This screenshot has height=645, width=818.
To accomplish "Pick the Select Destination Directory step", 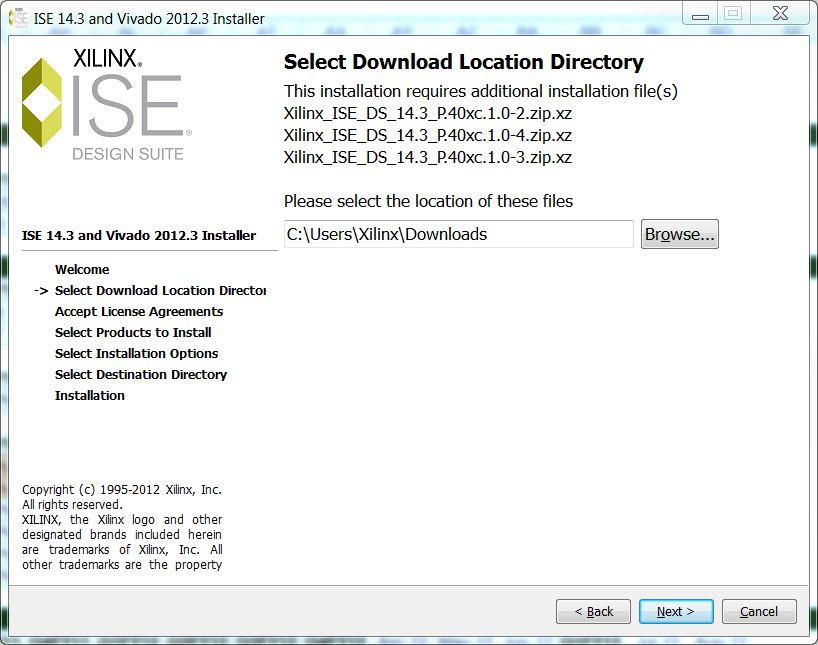I will tap(141, 375).
